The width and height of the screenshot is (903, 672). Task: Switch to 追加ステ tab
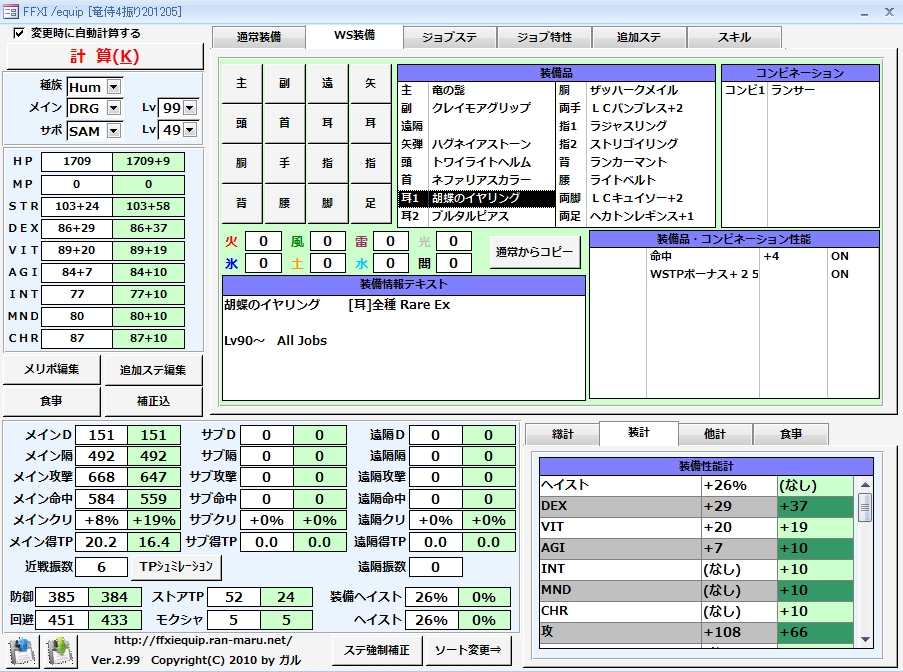(639, 37)
